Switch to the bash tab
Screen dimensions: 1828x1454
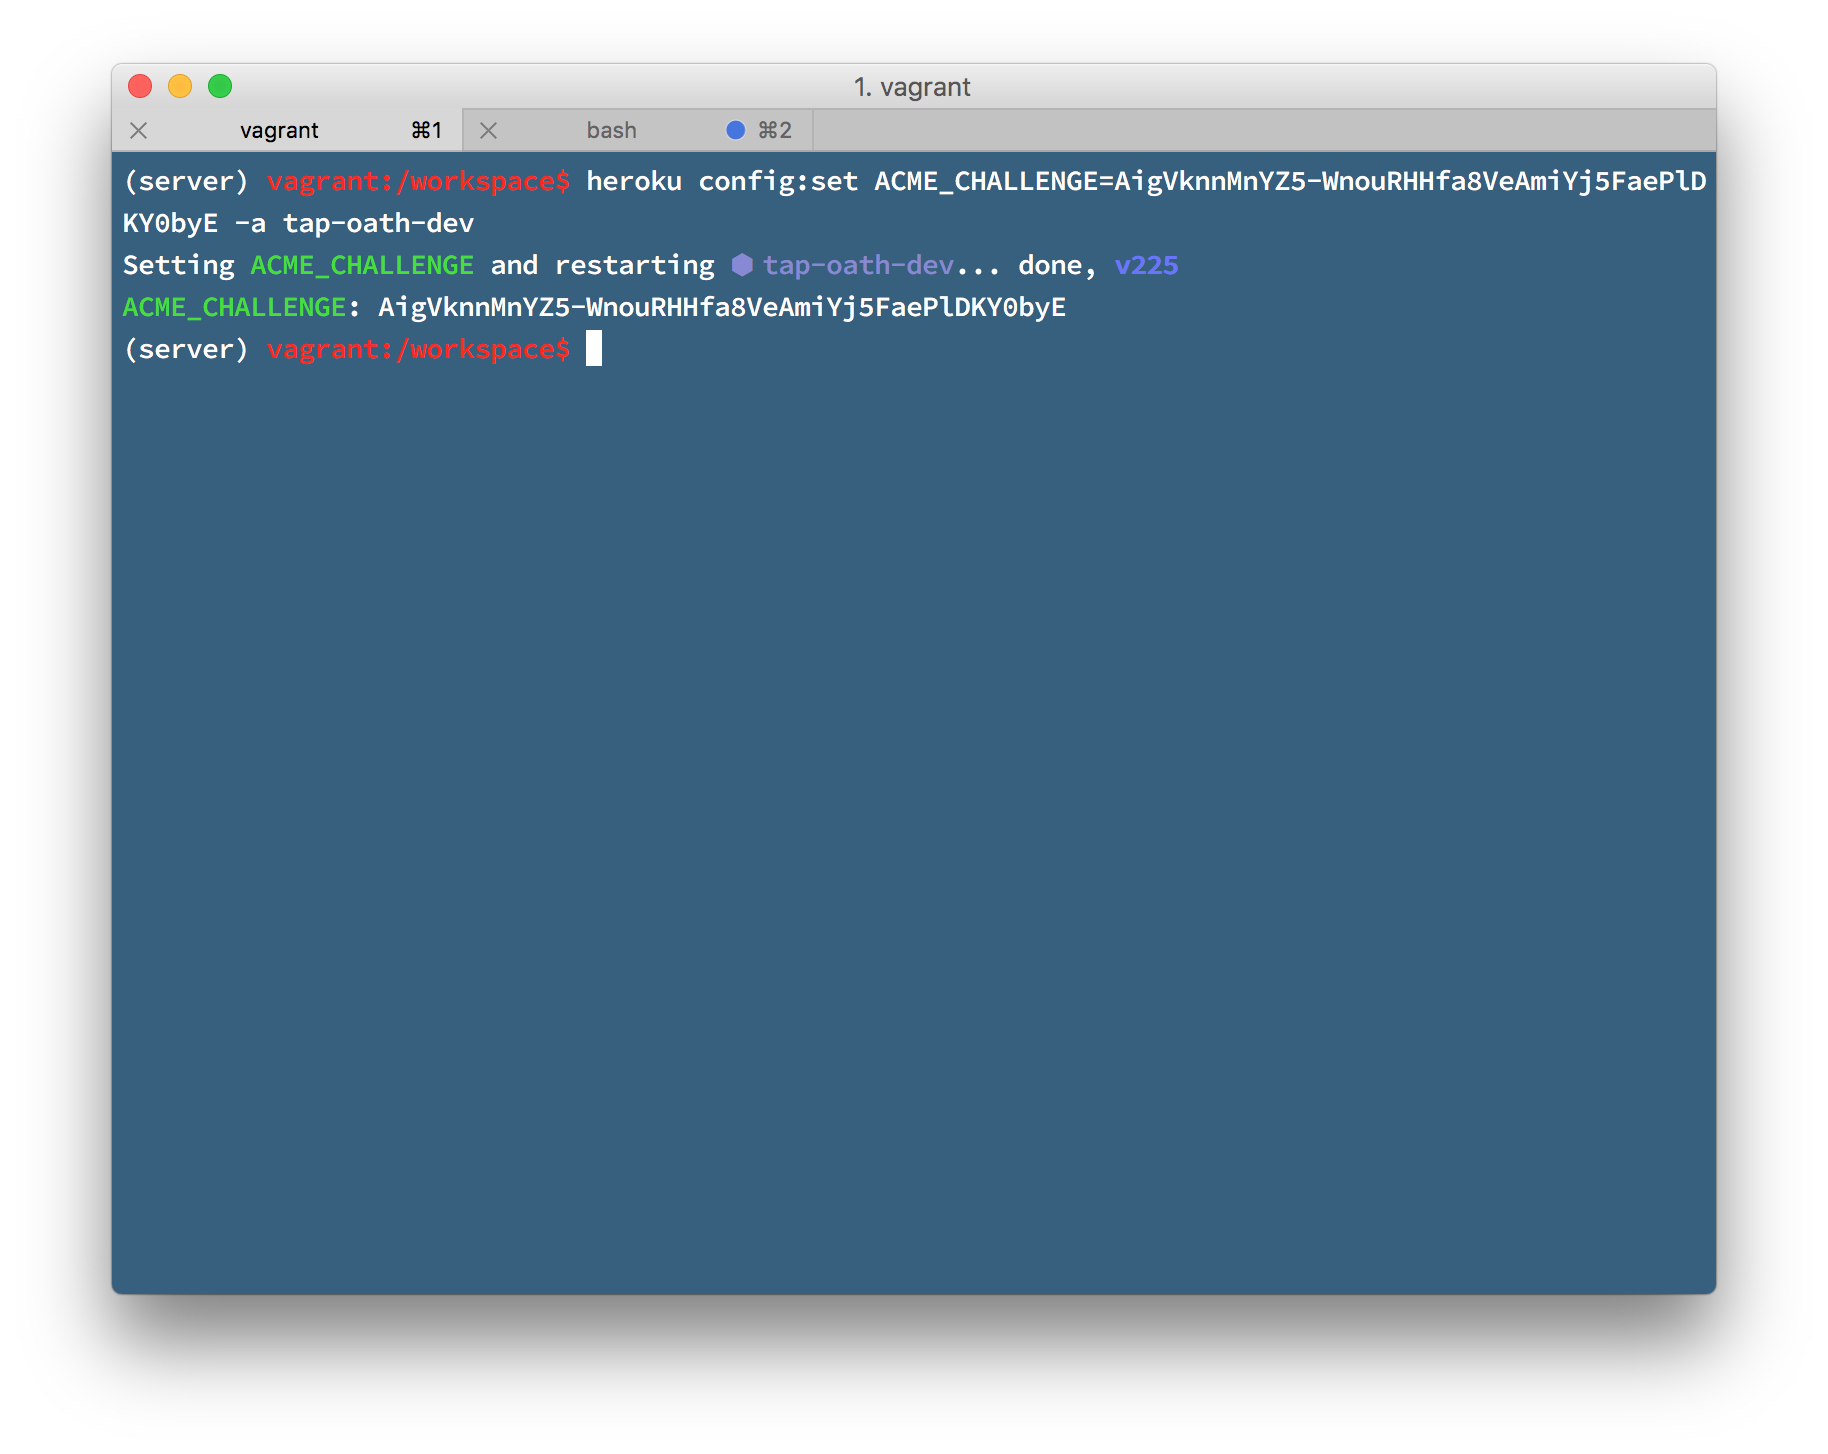[611, 131]
